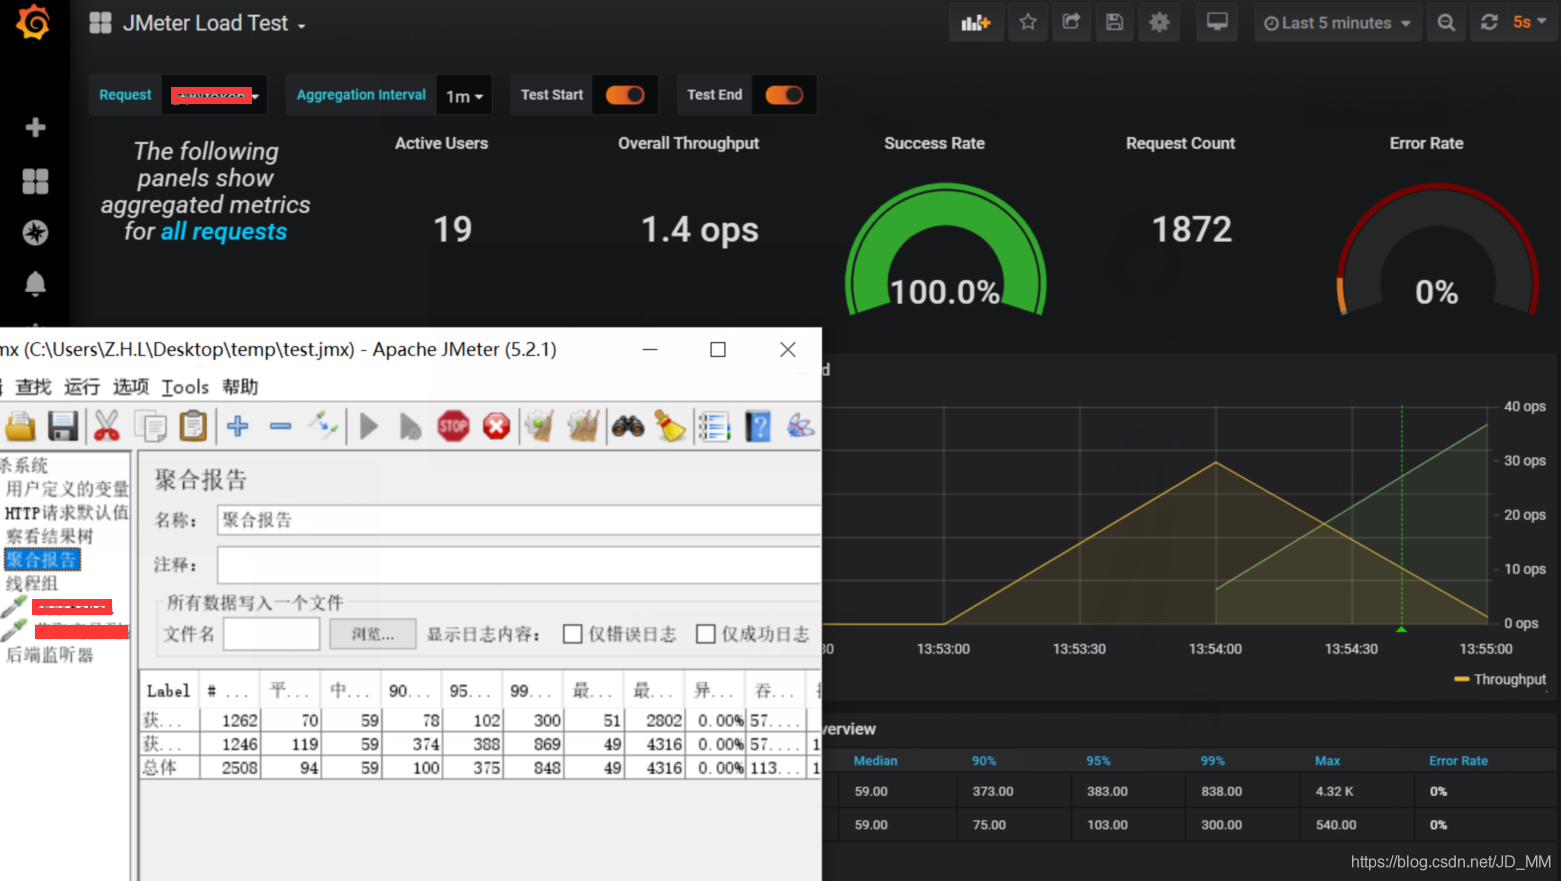Refresh the Grafana dashboard
Image resolution: width=1561 pixels, height=881 pixels.
point(1489,23)
